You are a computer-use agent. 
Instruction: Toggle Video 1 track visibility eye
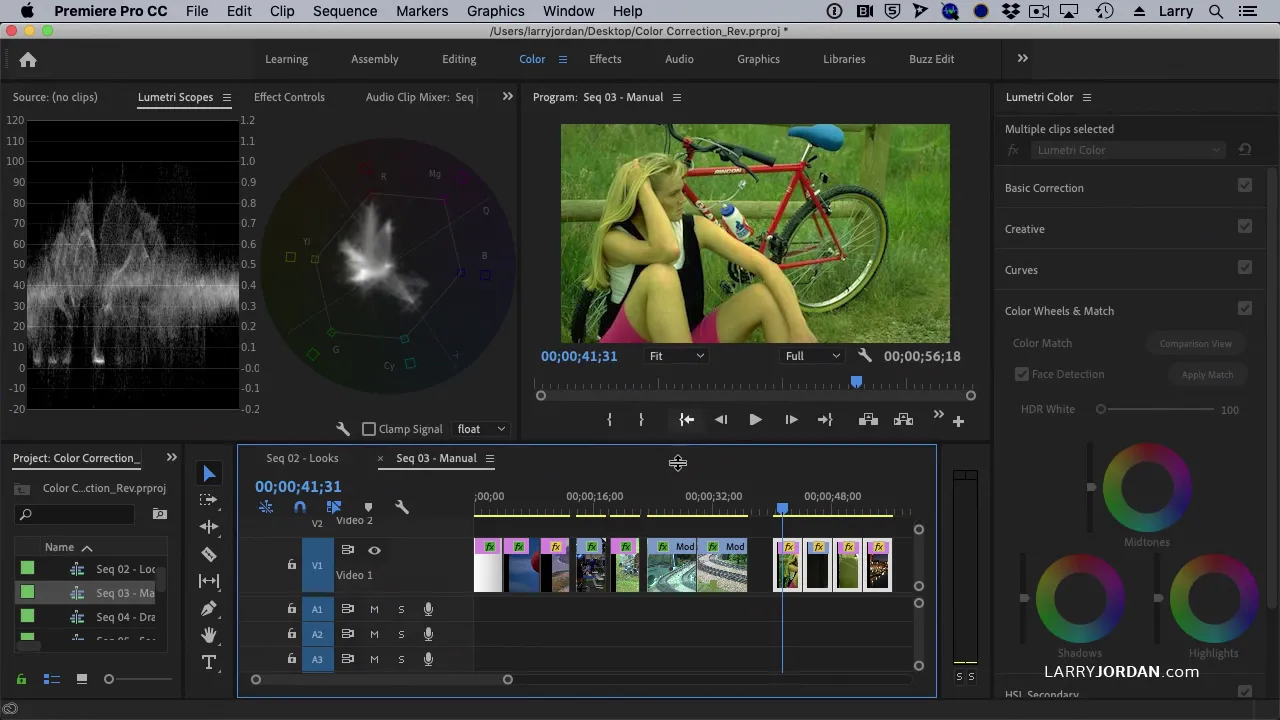click(374, 550)
